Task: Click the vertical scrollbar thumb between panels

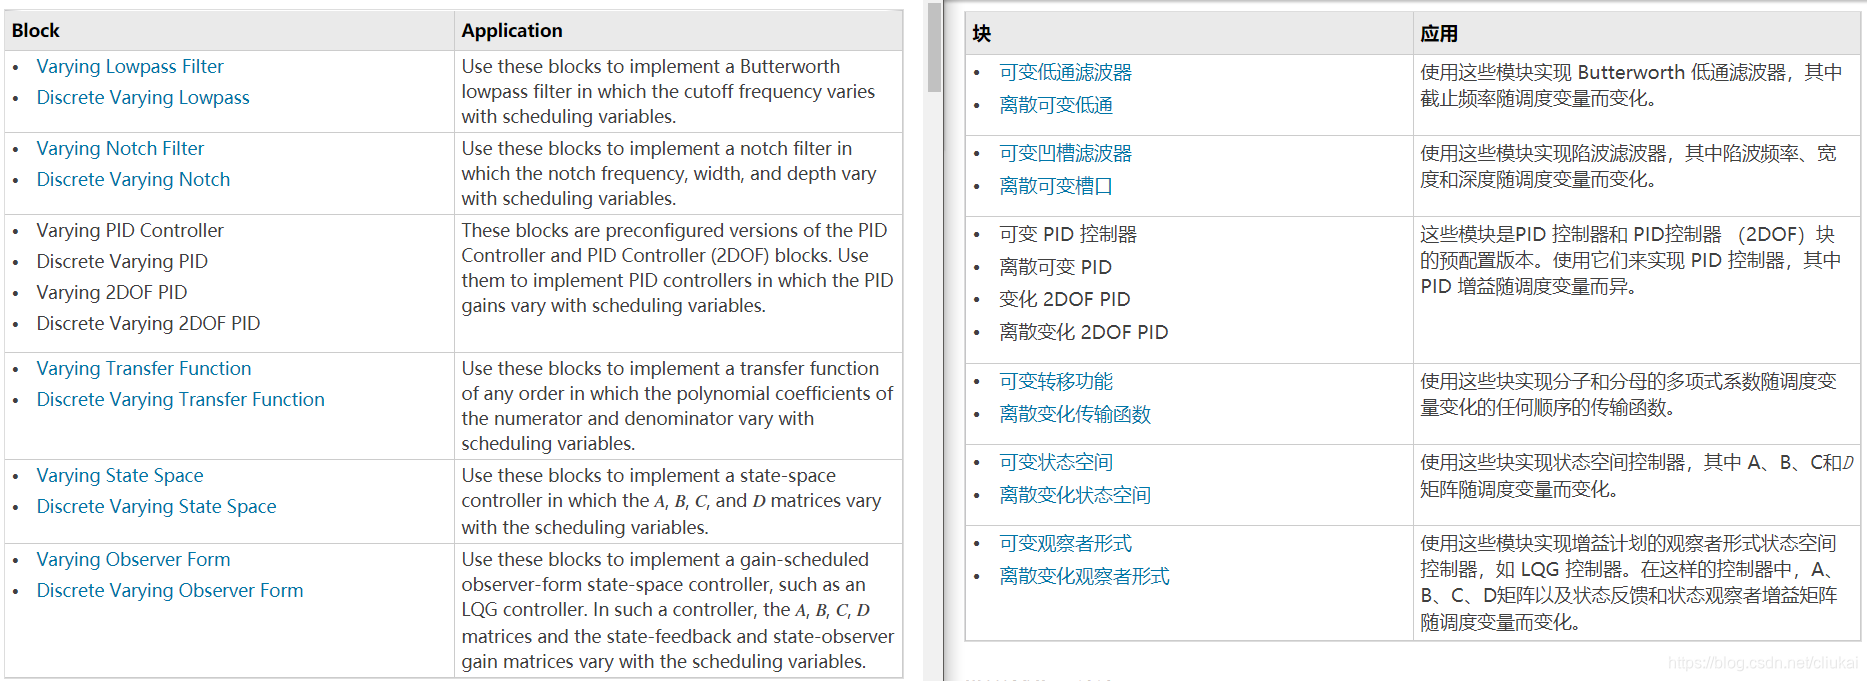Action: tap(934, 47)
